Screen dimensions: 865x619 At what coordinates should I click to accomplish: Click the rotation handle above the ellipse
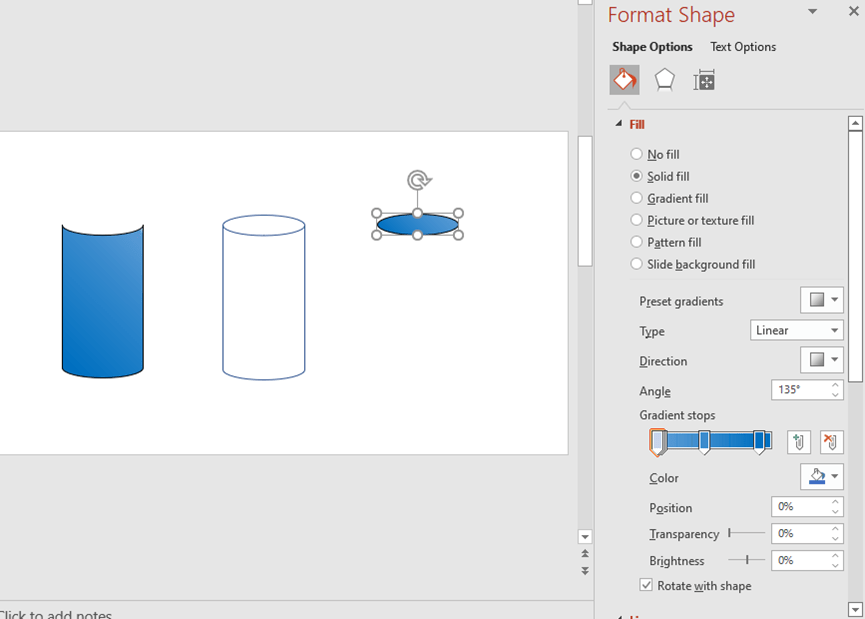pos(418,180)
